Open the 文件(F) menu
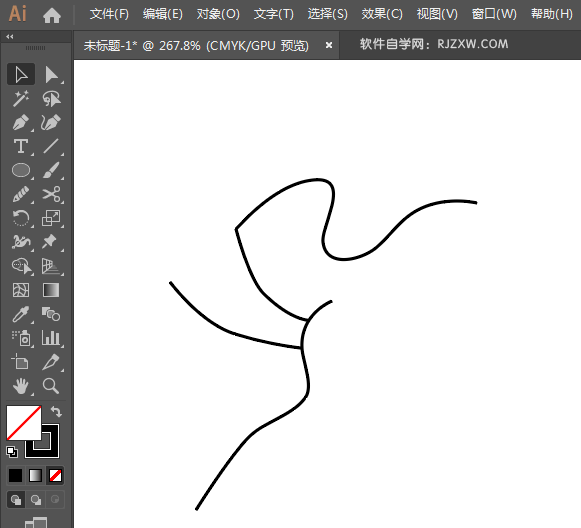The image size is (581, 528). tap(109, 14)
